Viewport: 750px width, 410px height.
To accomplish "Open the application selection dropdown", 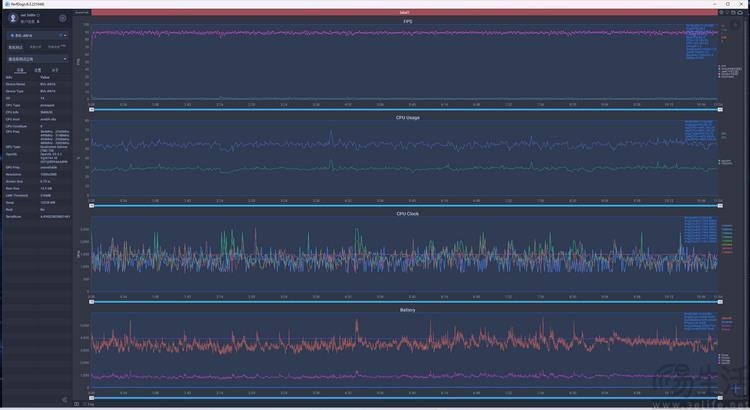I will [37, 59].
